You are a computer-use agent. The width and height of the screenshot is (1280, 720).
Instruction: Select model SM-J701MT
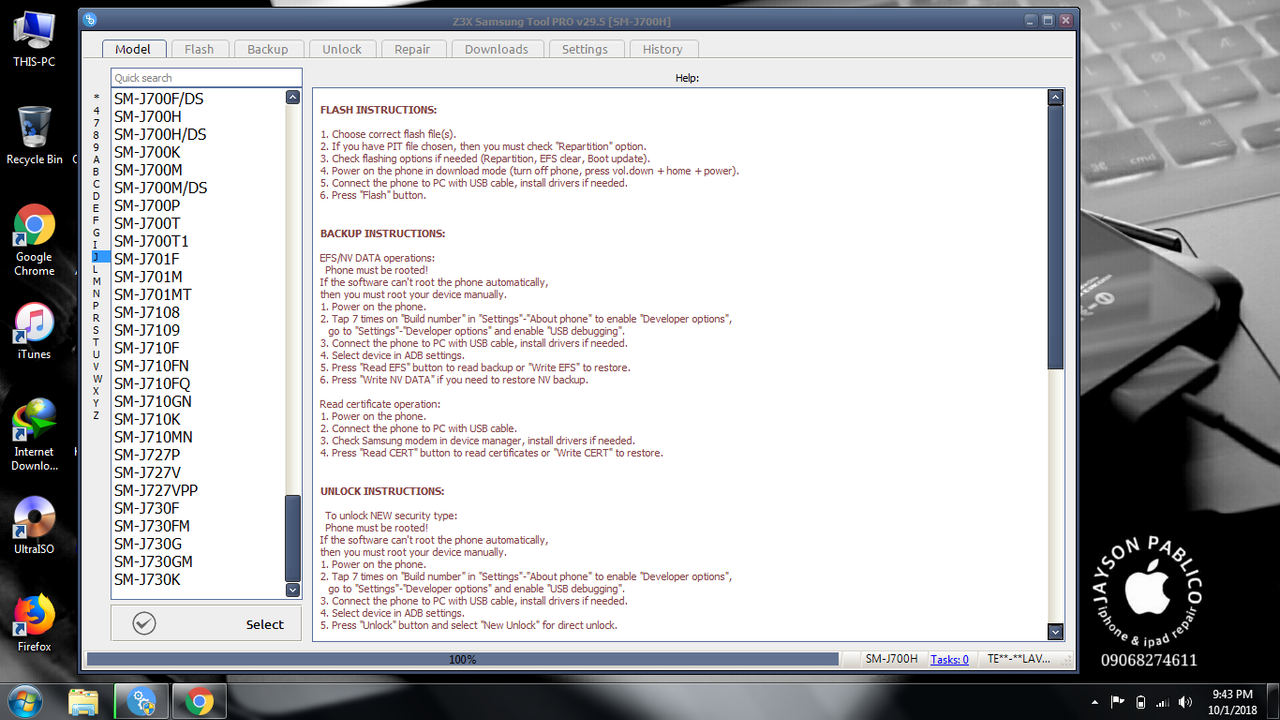[153, 295]
